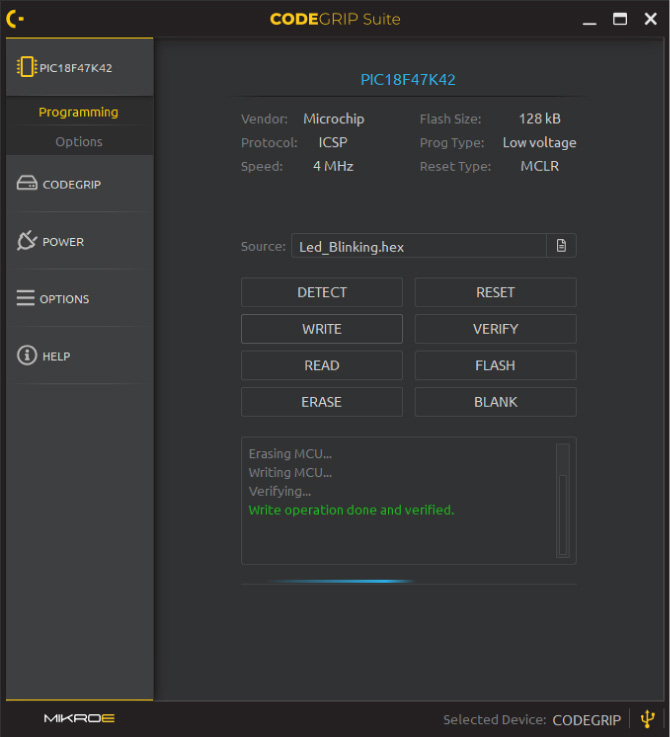Run the BLANK check button
This screenshot has height=737, width=670.
(x=495, y=402)
